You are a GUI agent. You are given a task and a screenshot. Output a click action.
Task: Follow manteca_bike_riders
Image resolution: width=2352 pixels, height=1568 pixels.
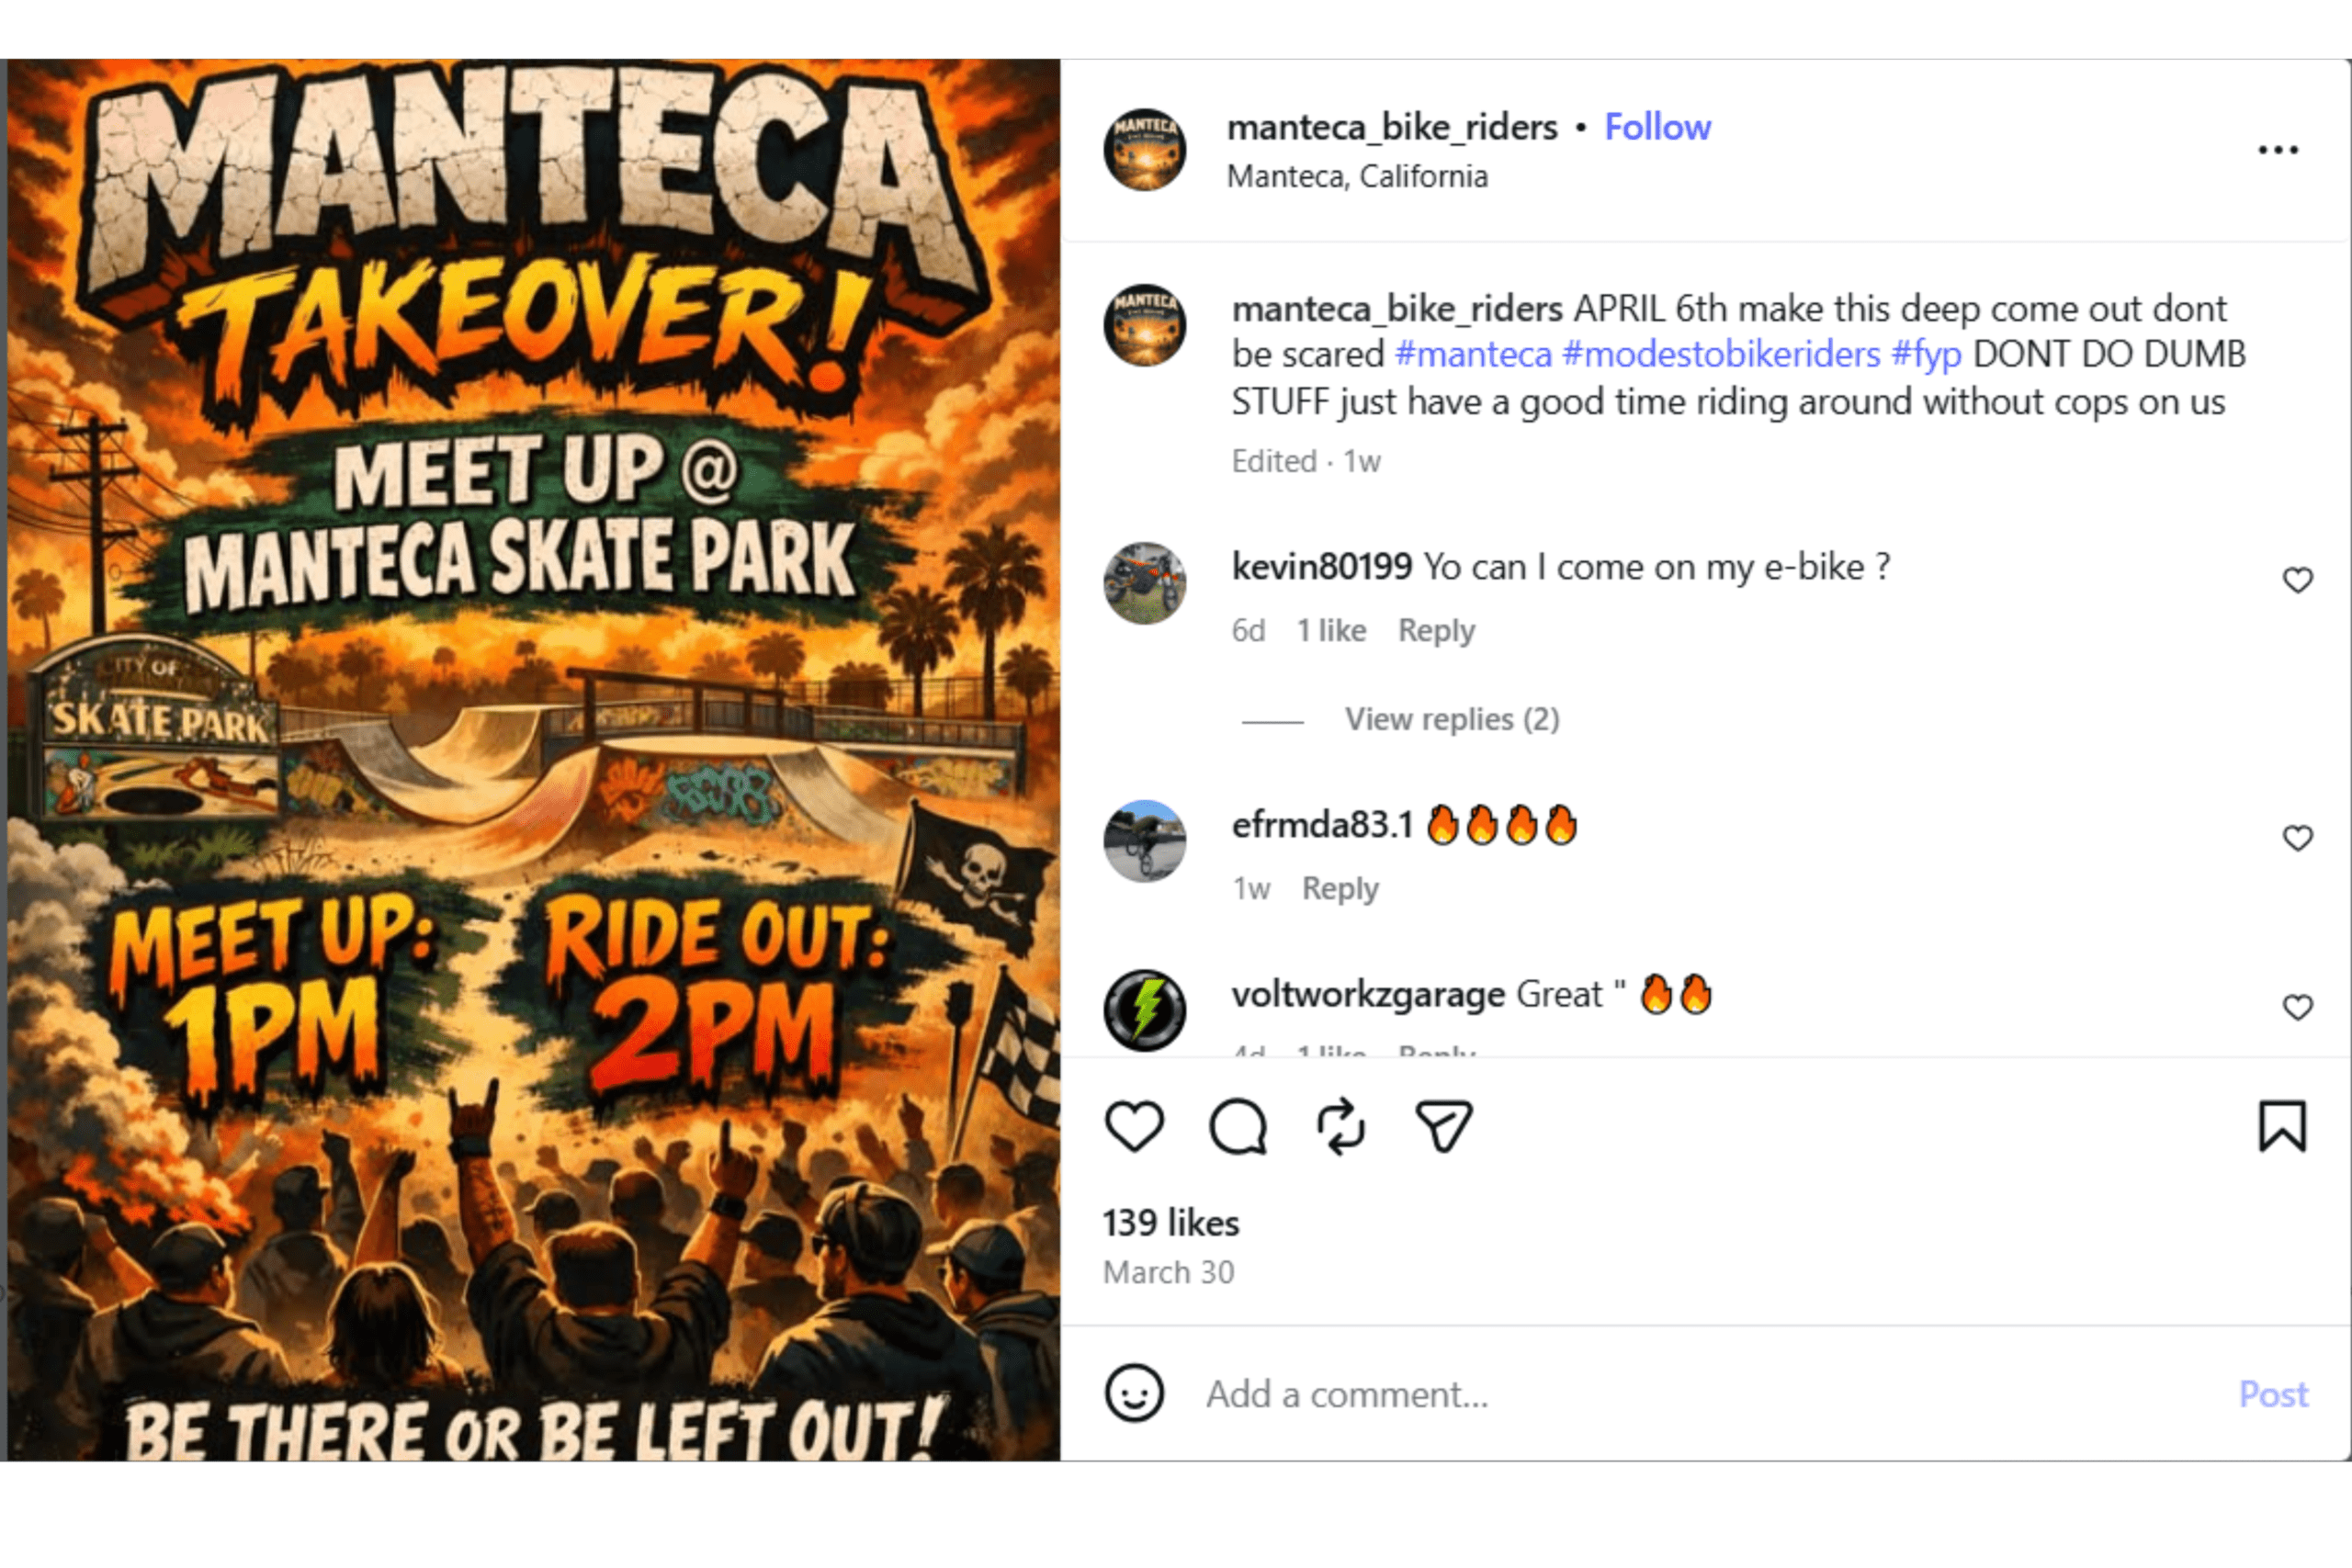point(1657,127)
